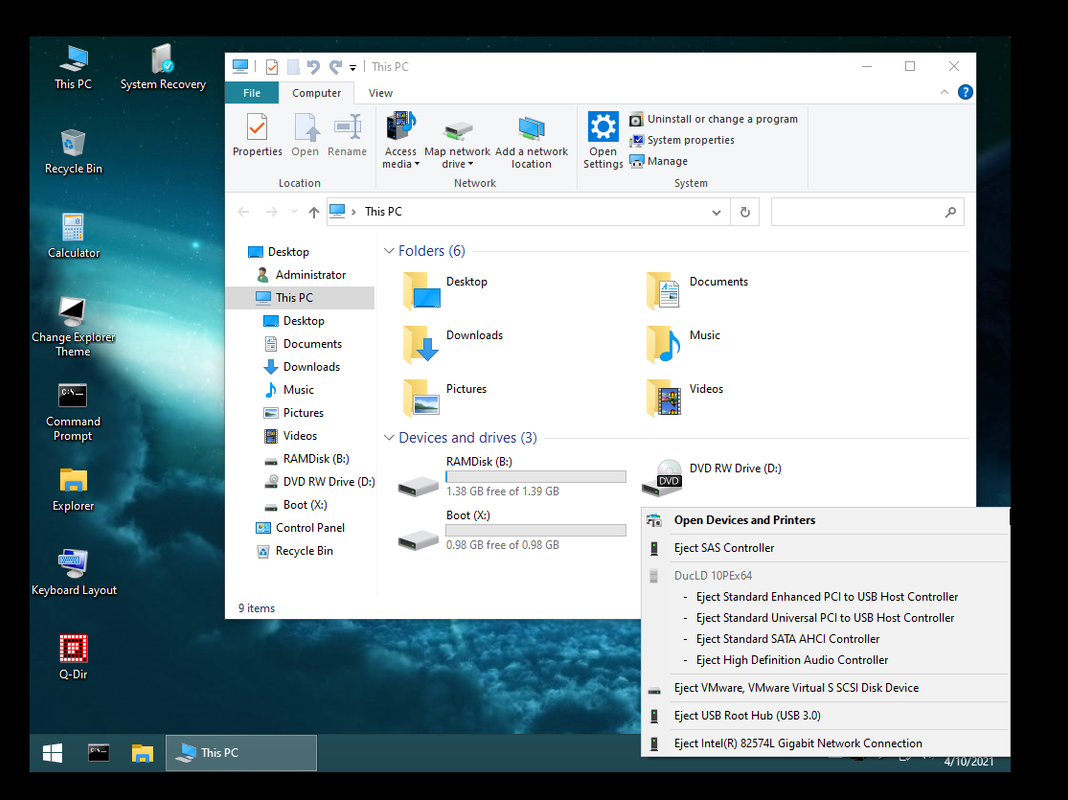Select the Pictures folder in Folders group
The image size is (1068, 800).
(x=446, y=398)
